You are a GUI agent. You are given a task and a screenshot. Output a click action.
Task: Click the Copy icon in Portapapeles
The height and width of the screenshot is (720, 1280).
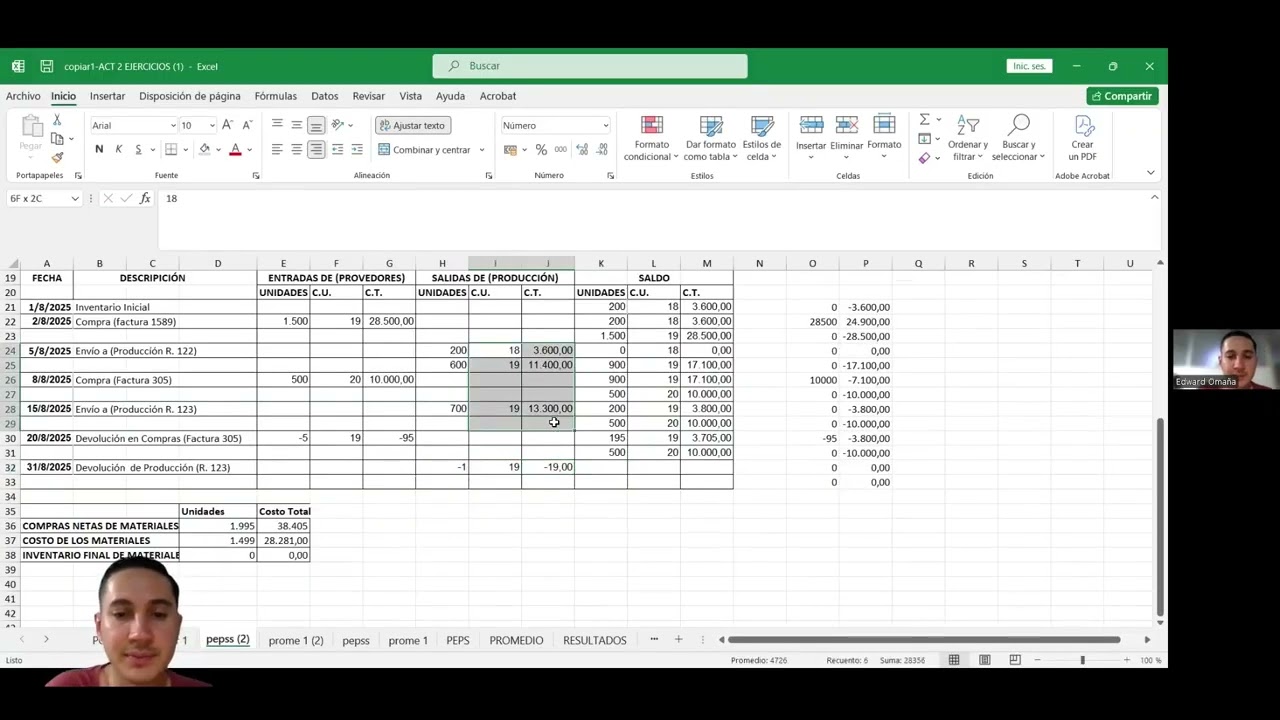(57, 139)
